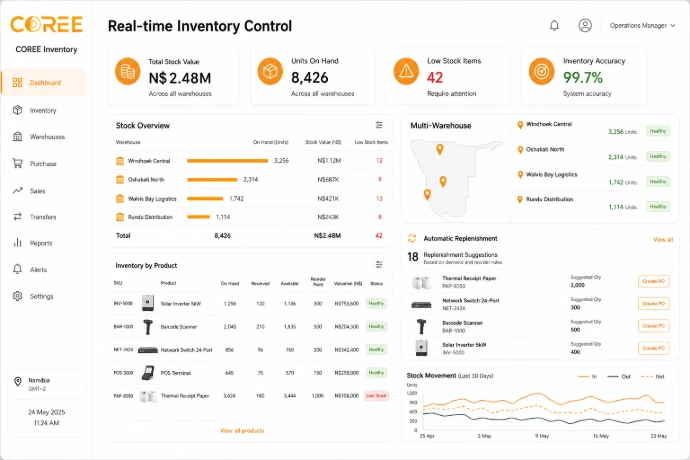Click Create PO for Solar Inverter 5kW

click(x=653, y=348)
